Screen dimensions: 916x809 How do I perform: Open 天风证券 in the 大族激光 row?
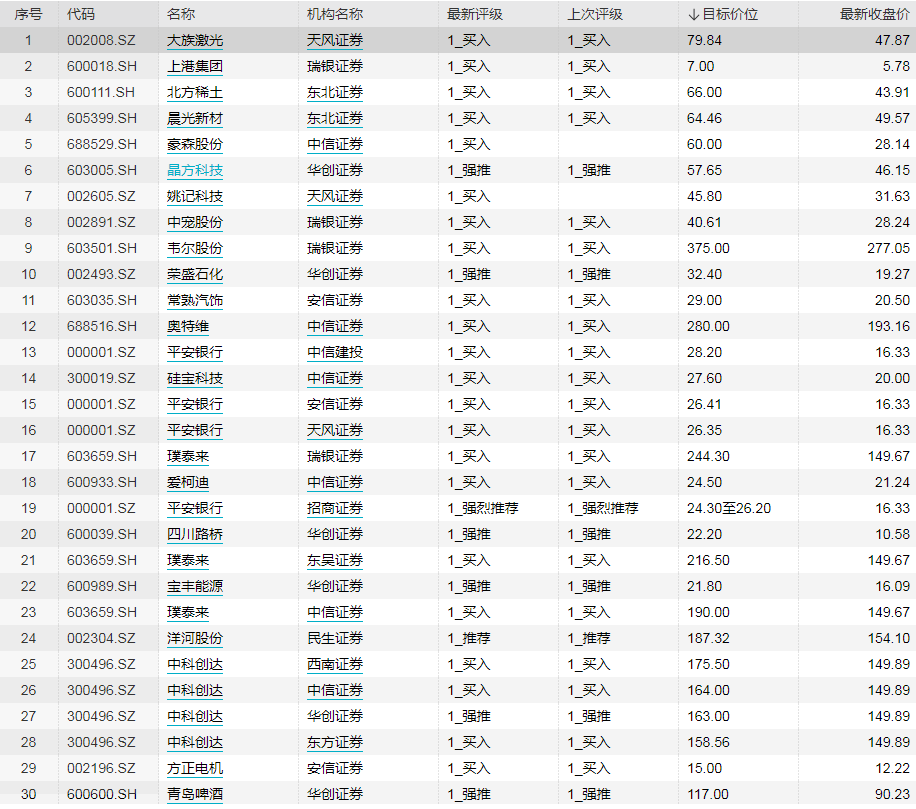tap(335, 40)
